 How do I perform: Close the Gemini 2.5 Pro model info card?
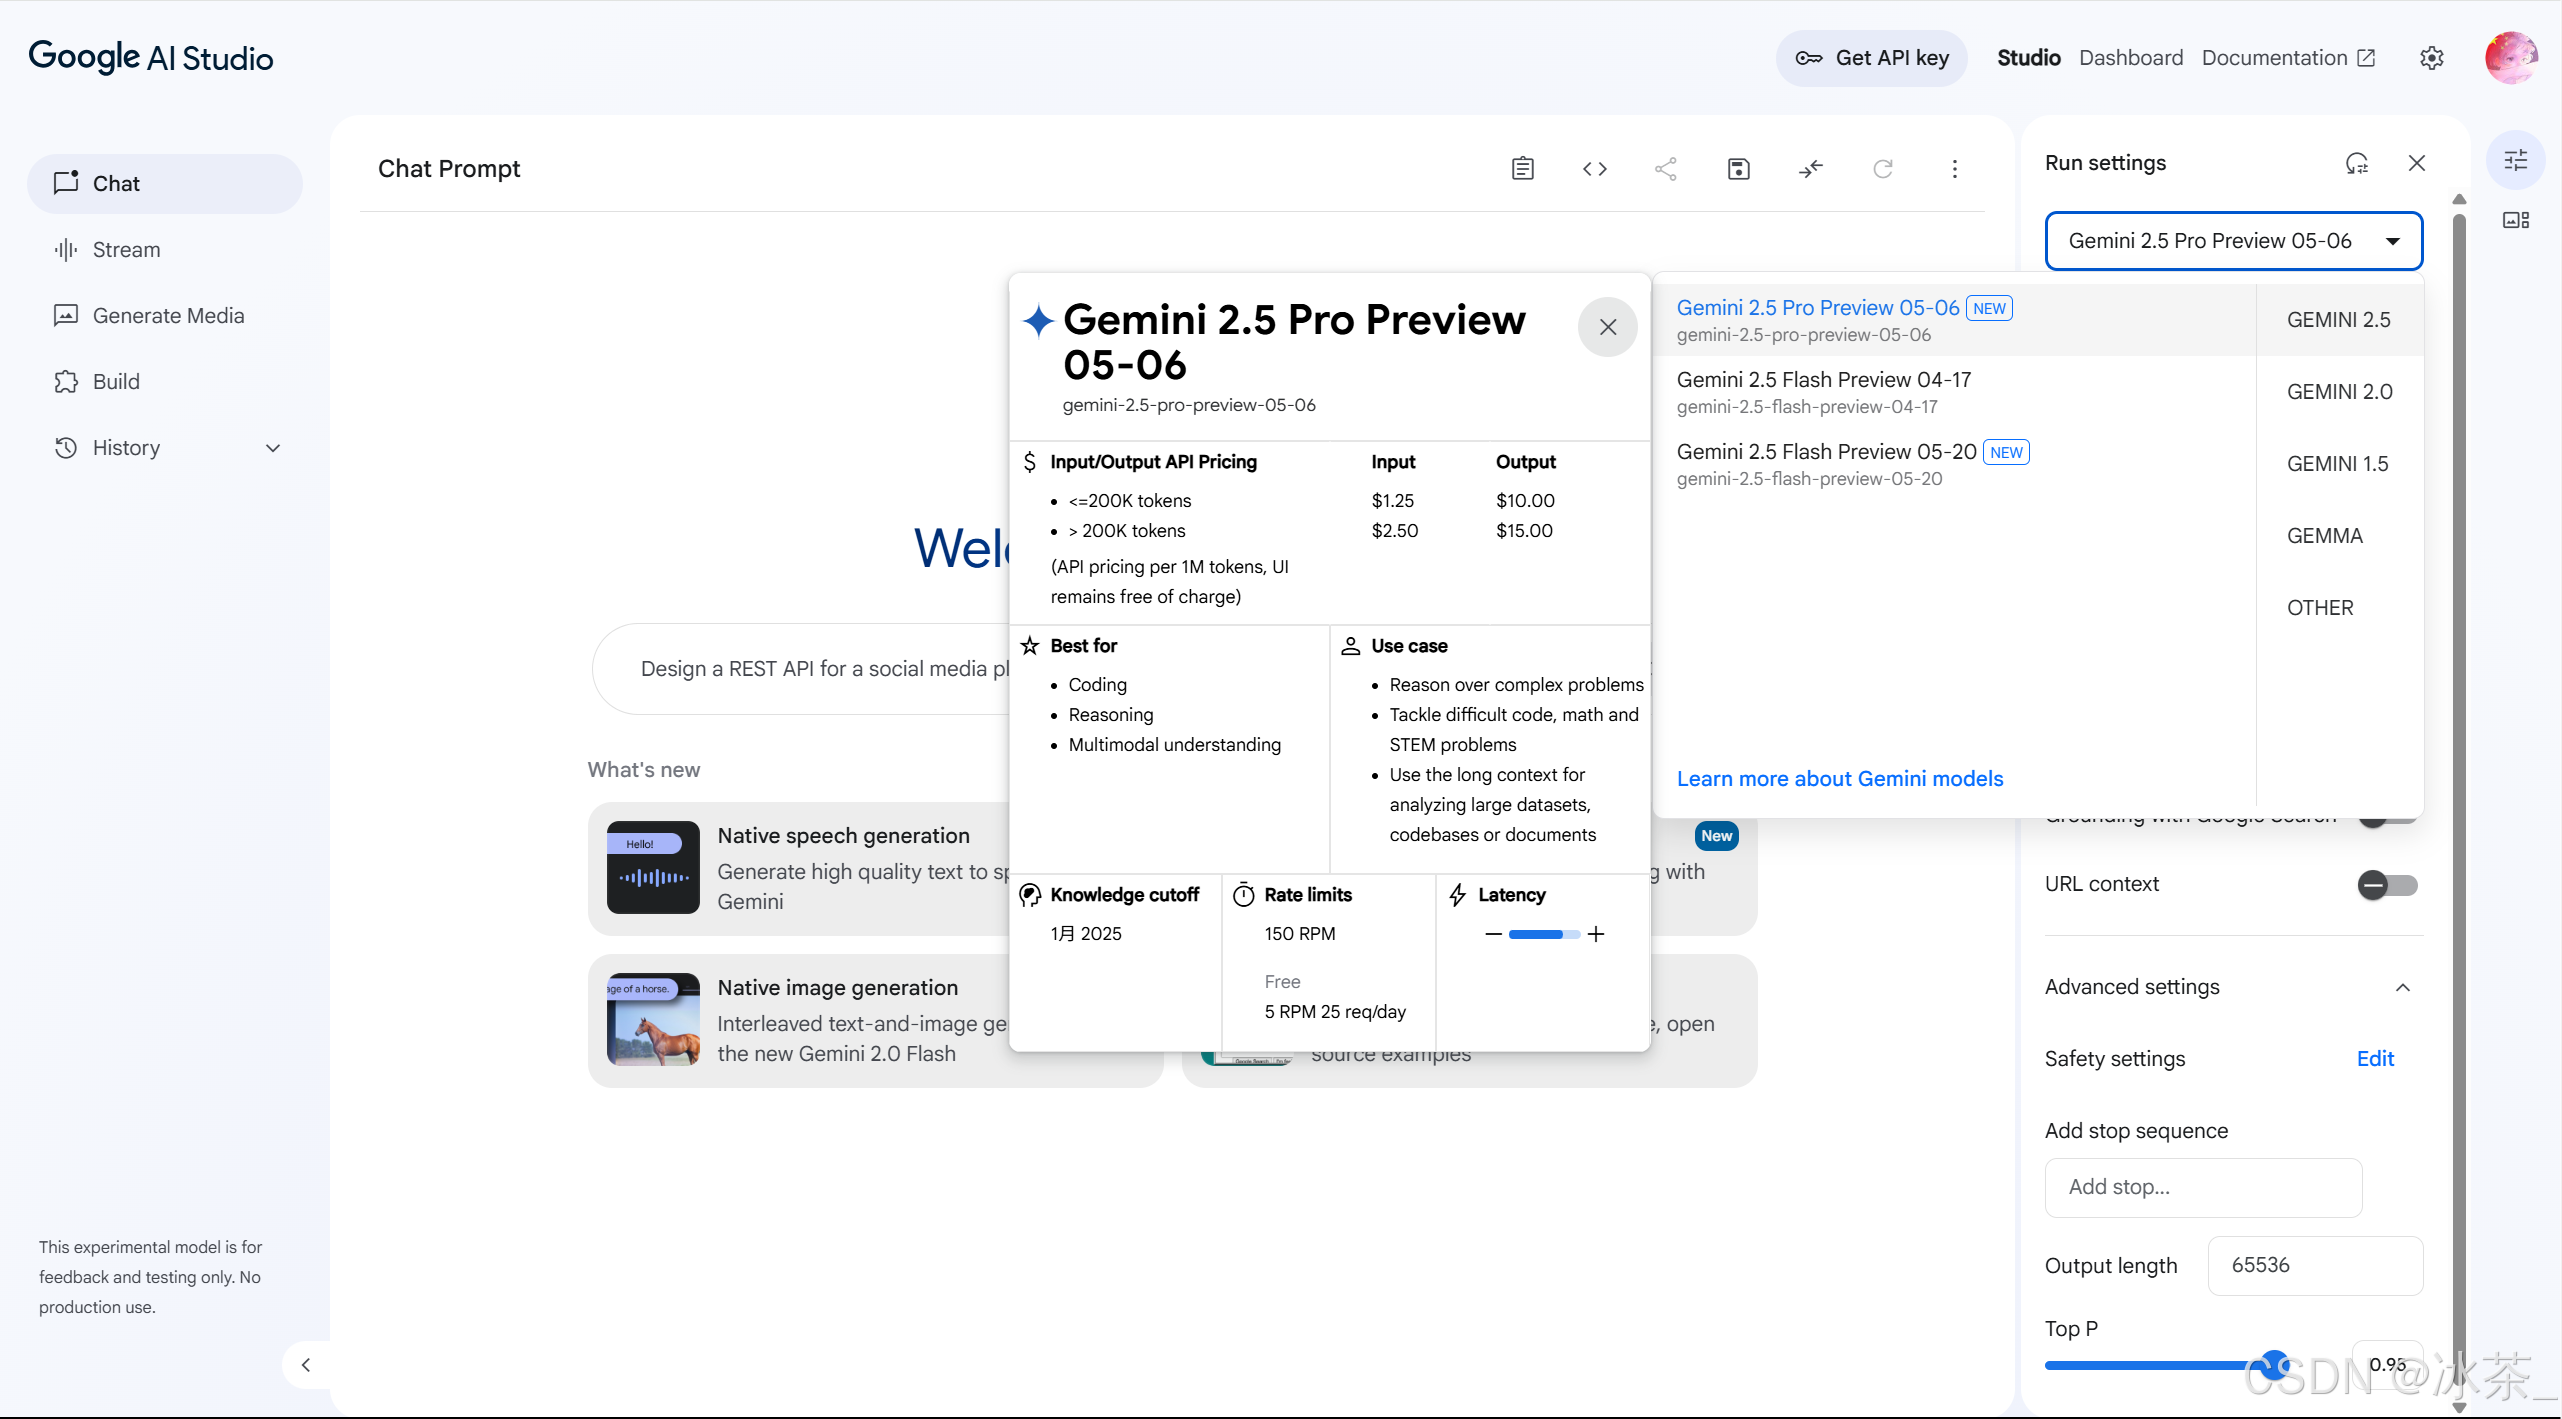(x=1608, y=327)
